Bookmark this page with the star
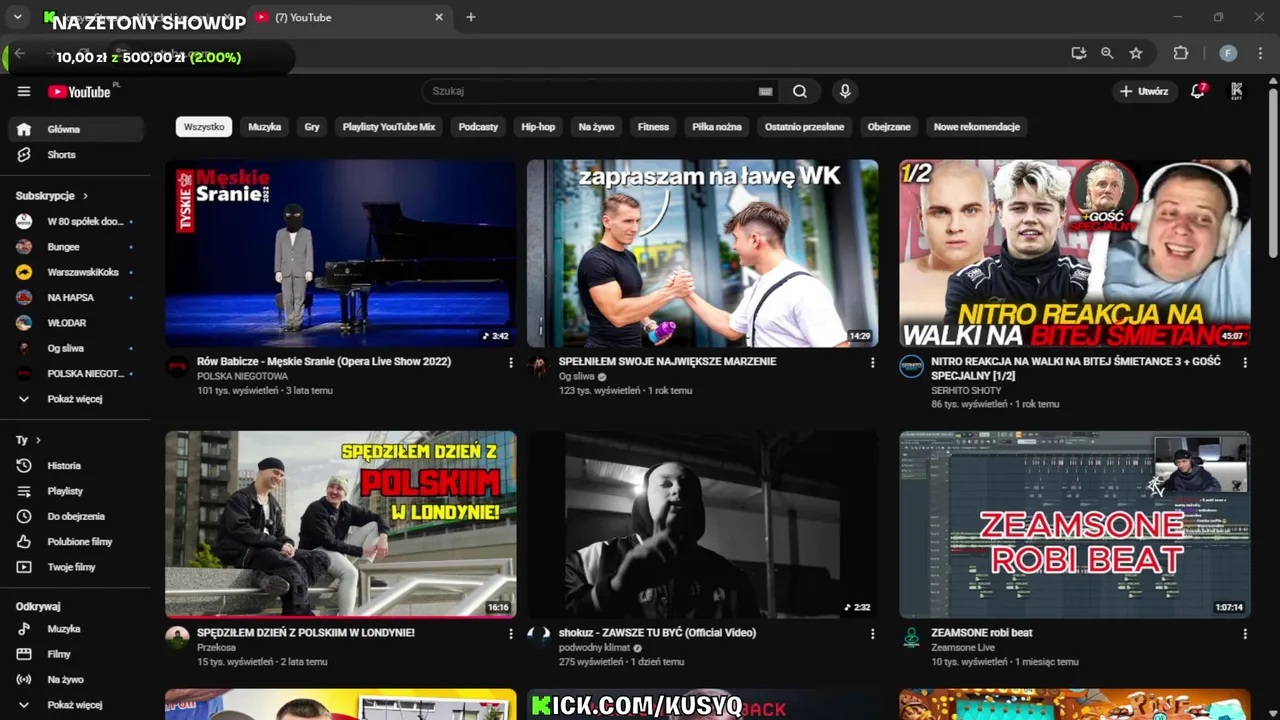Viewport: 1280px width, 720px height. coord(1136,53)
